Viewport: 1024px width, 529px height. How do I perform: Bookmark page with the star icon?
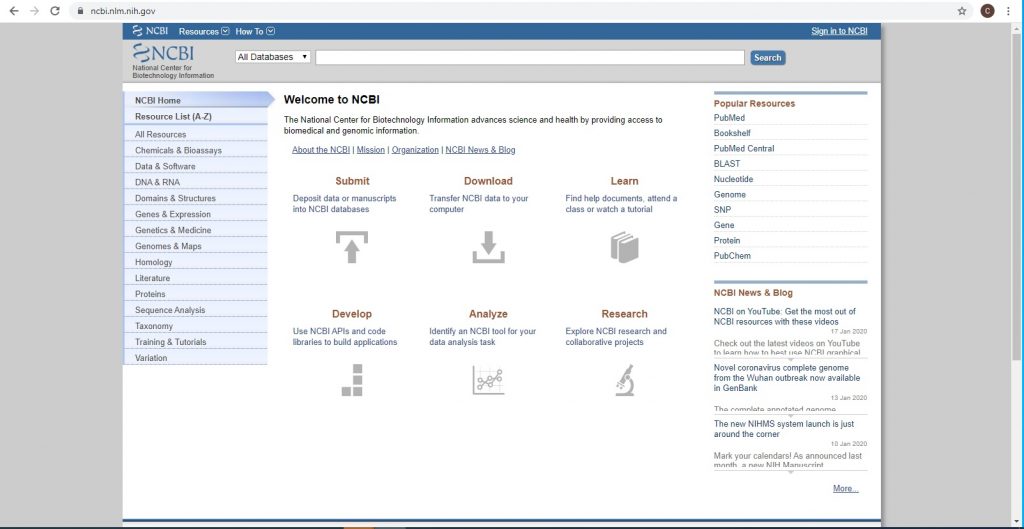click(x=962, y=11)
